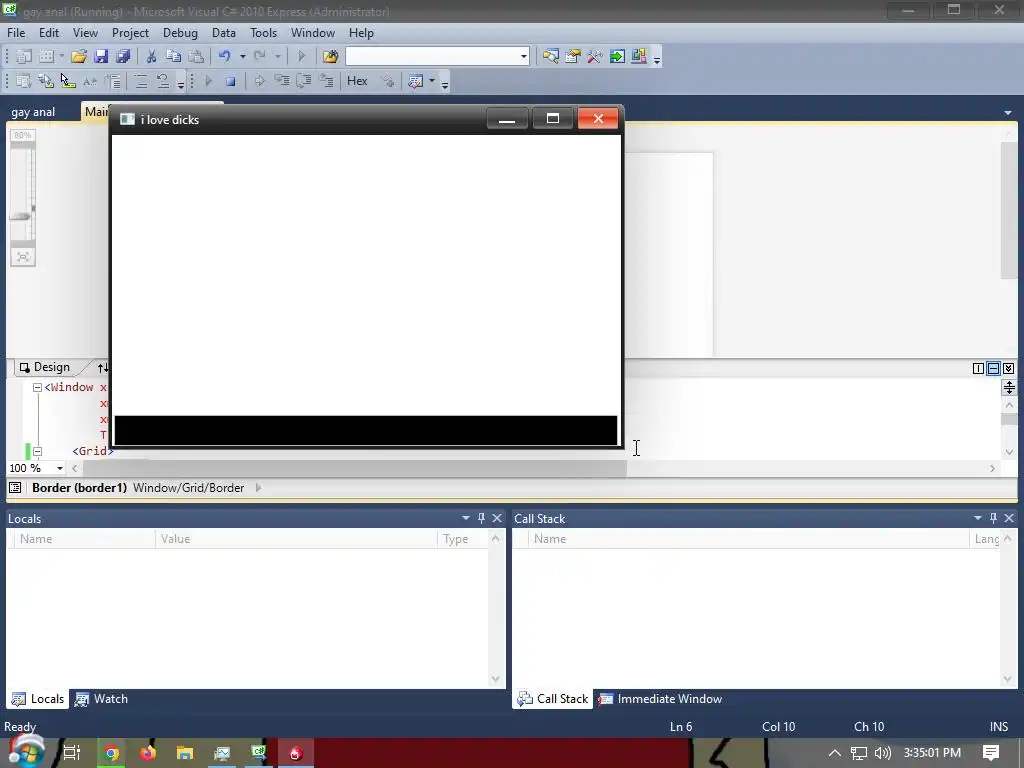Toggle the vertical split view button

pyautogui.click(x=978, y=368)
